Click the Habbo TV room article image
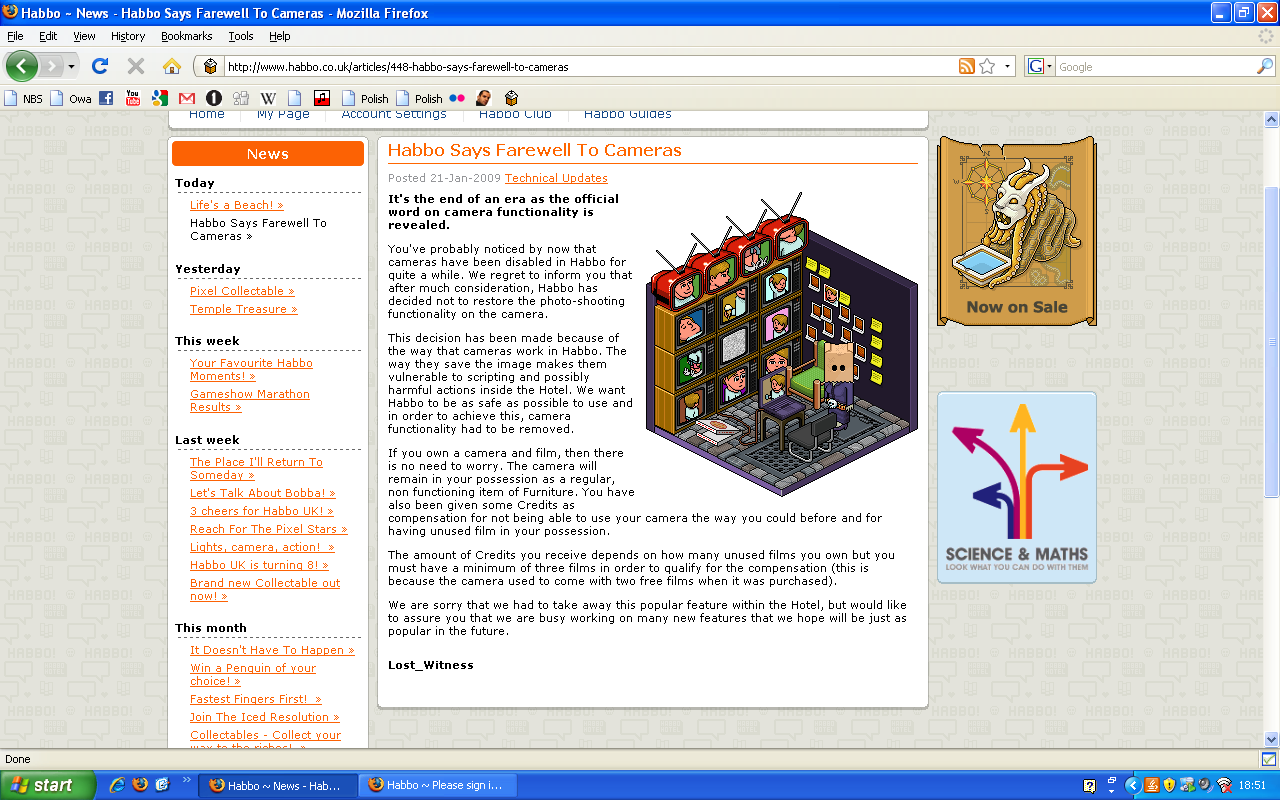 click(782, 345)
